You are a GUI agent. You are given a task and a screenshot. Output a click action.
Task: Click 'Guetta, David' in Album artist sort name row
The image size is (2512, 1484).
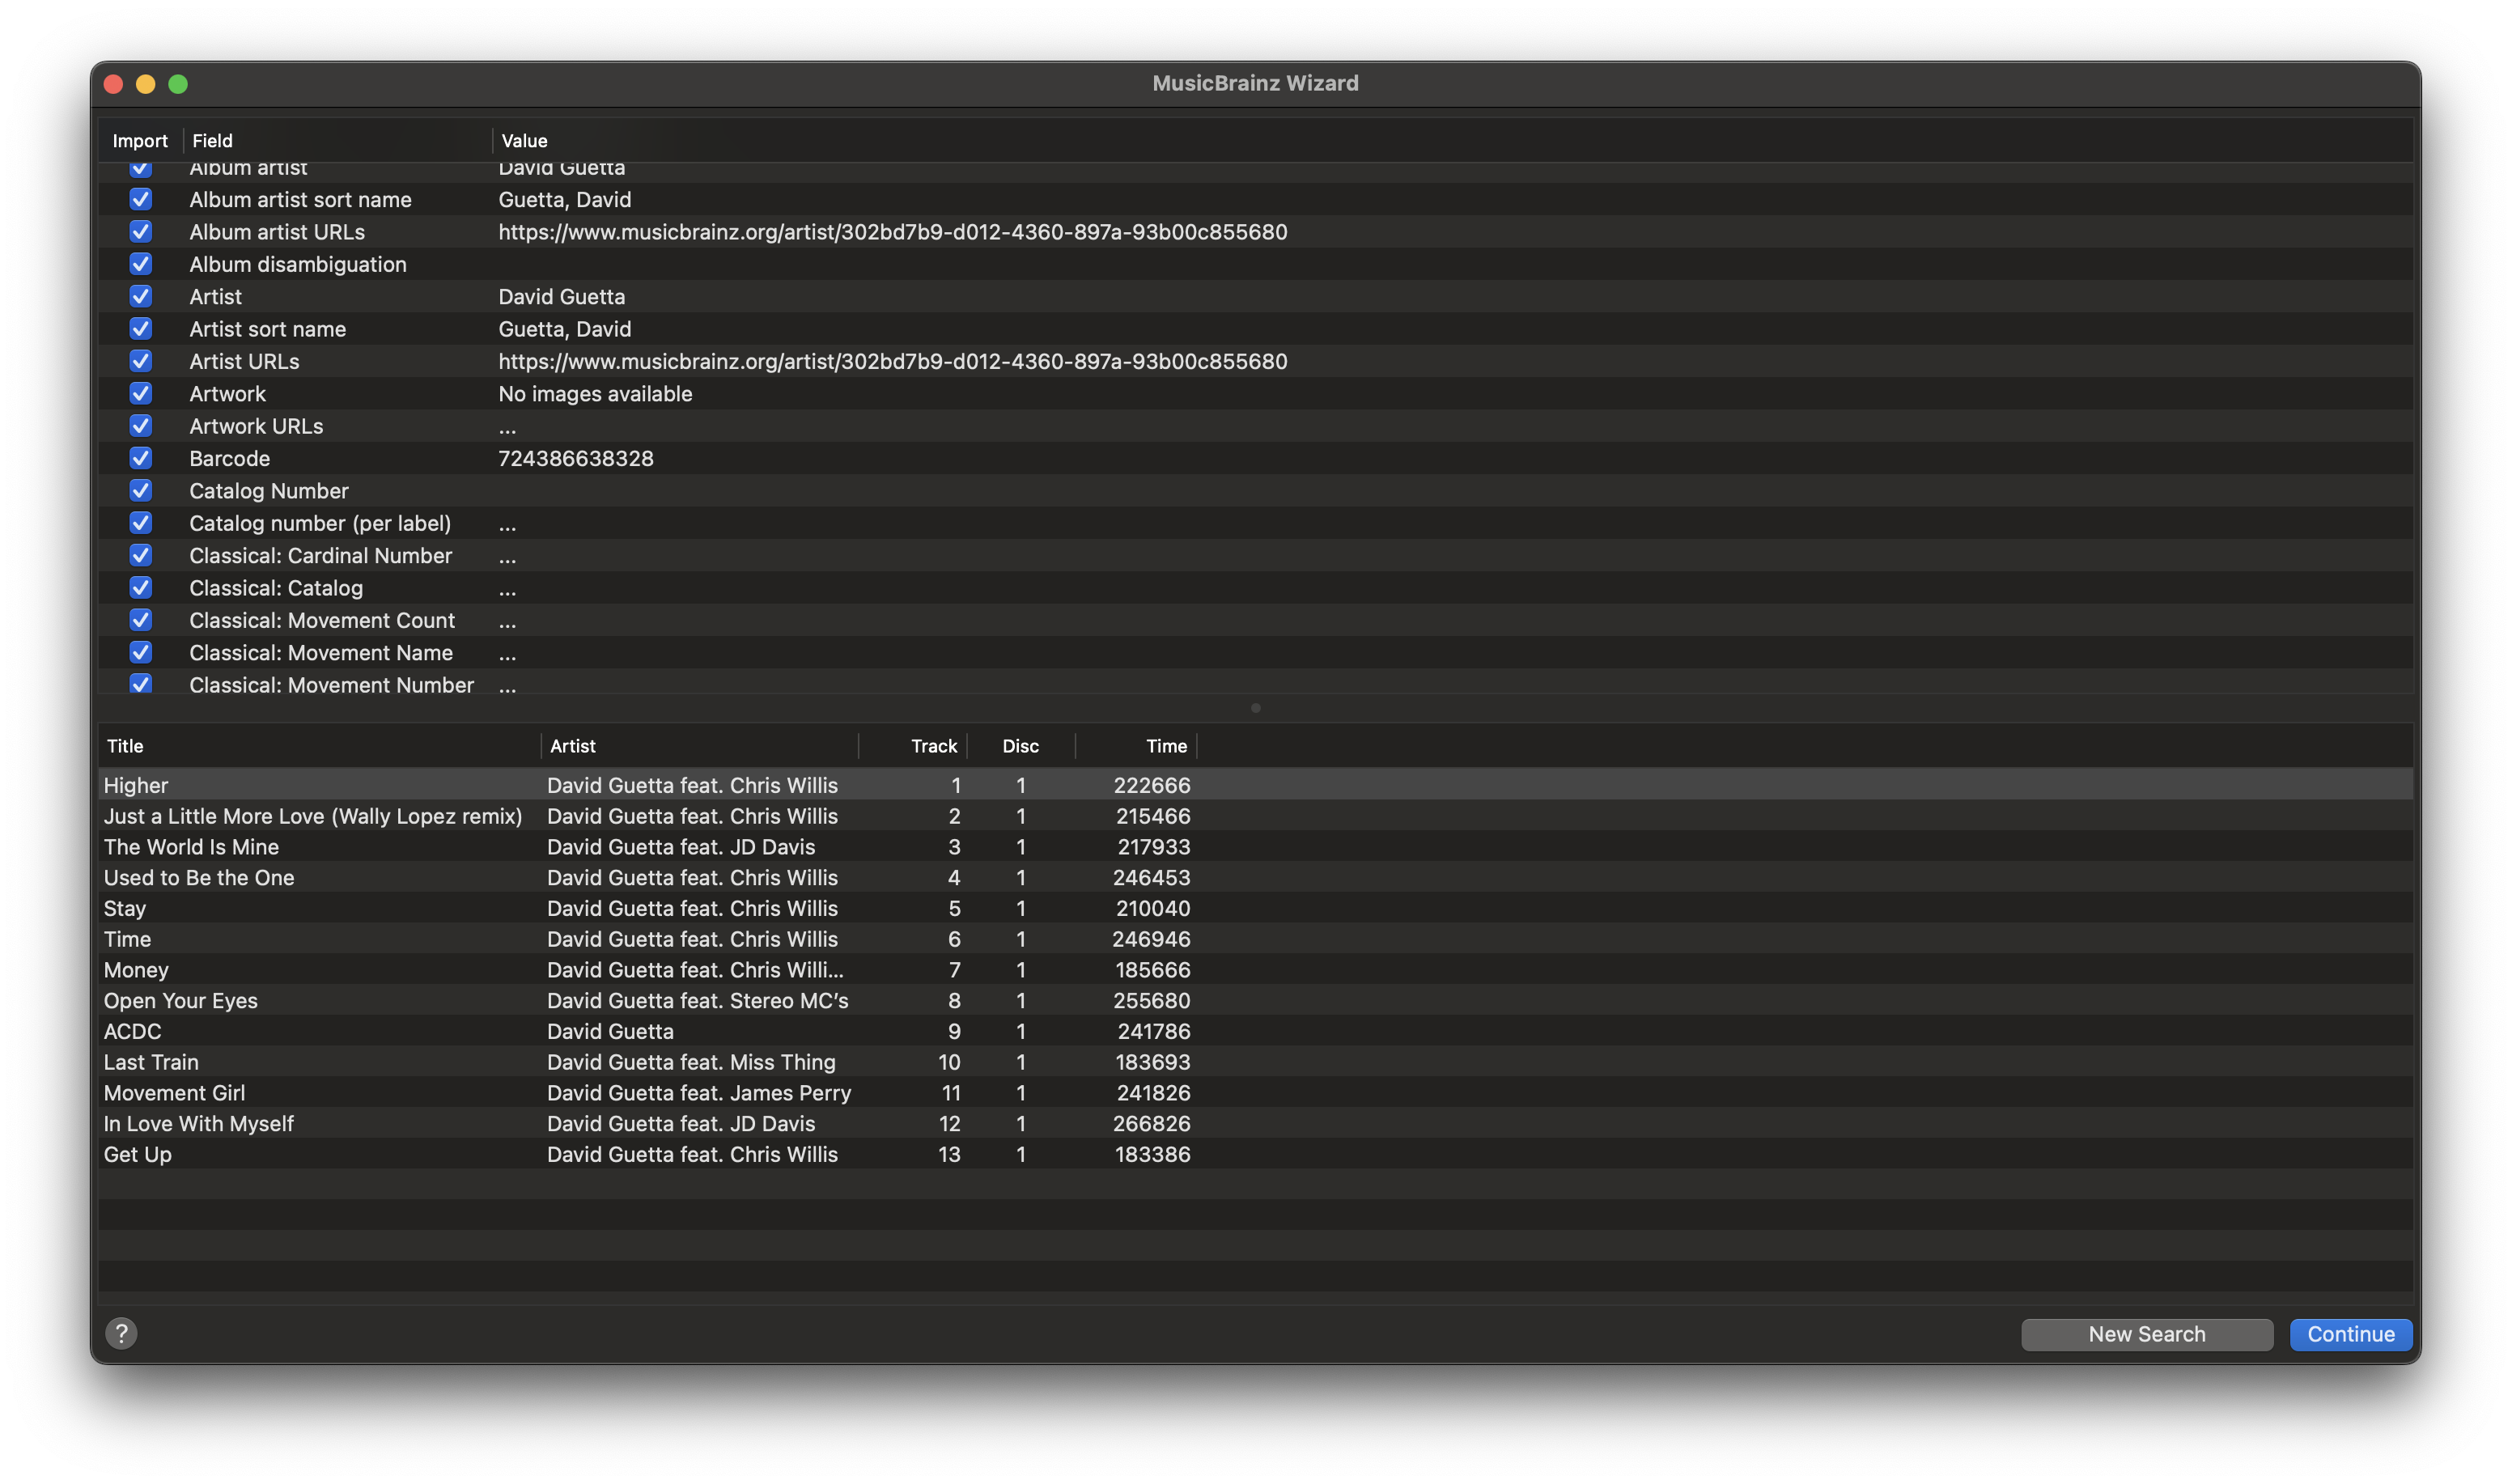[565, 200]
